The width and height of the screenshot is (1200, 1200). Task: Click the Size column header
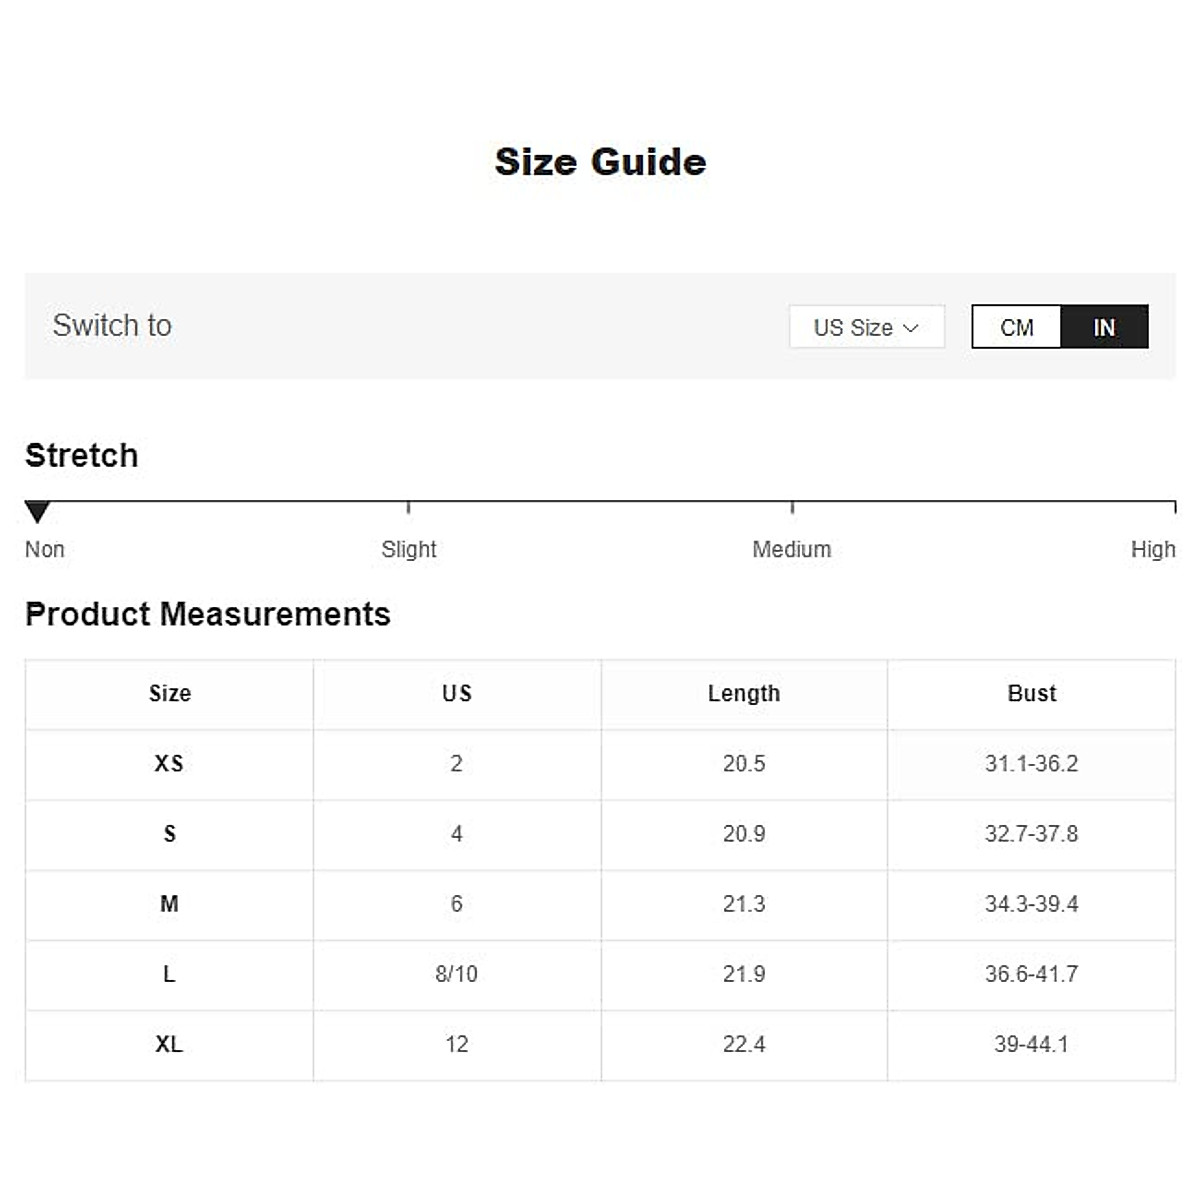[x=169, y=694]
